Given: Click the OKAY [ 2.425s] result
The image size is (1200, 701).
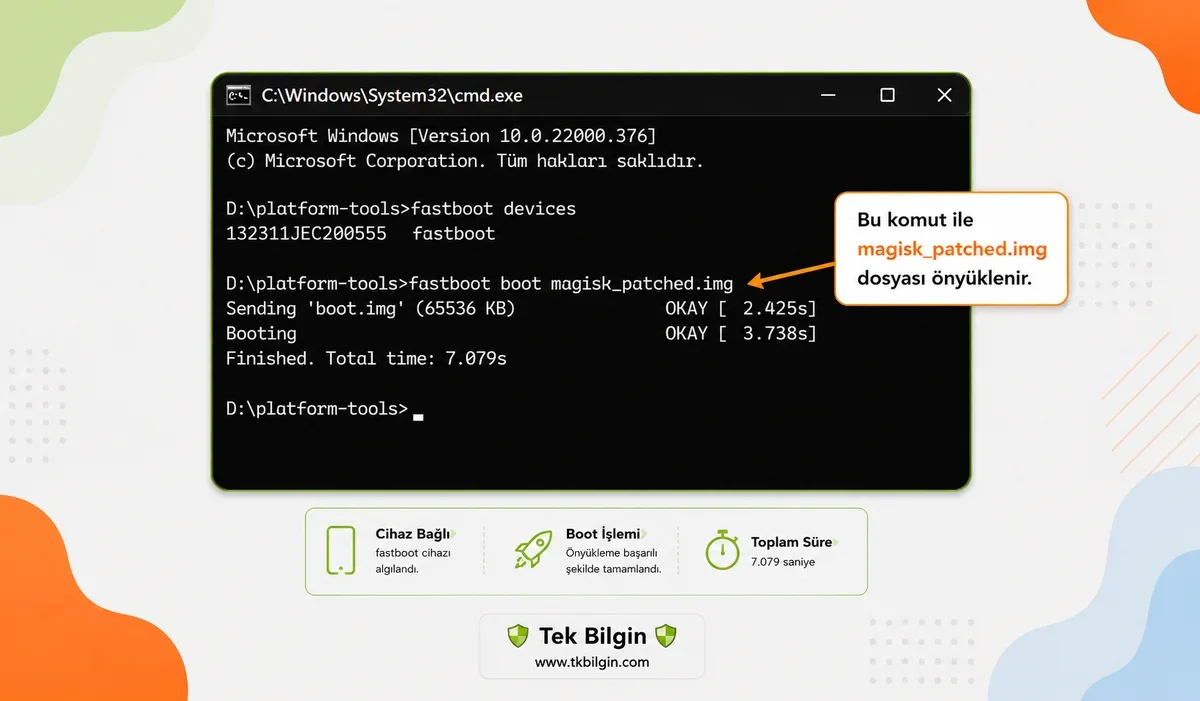Looking at the screenshot, I should pos(741,309).
